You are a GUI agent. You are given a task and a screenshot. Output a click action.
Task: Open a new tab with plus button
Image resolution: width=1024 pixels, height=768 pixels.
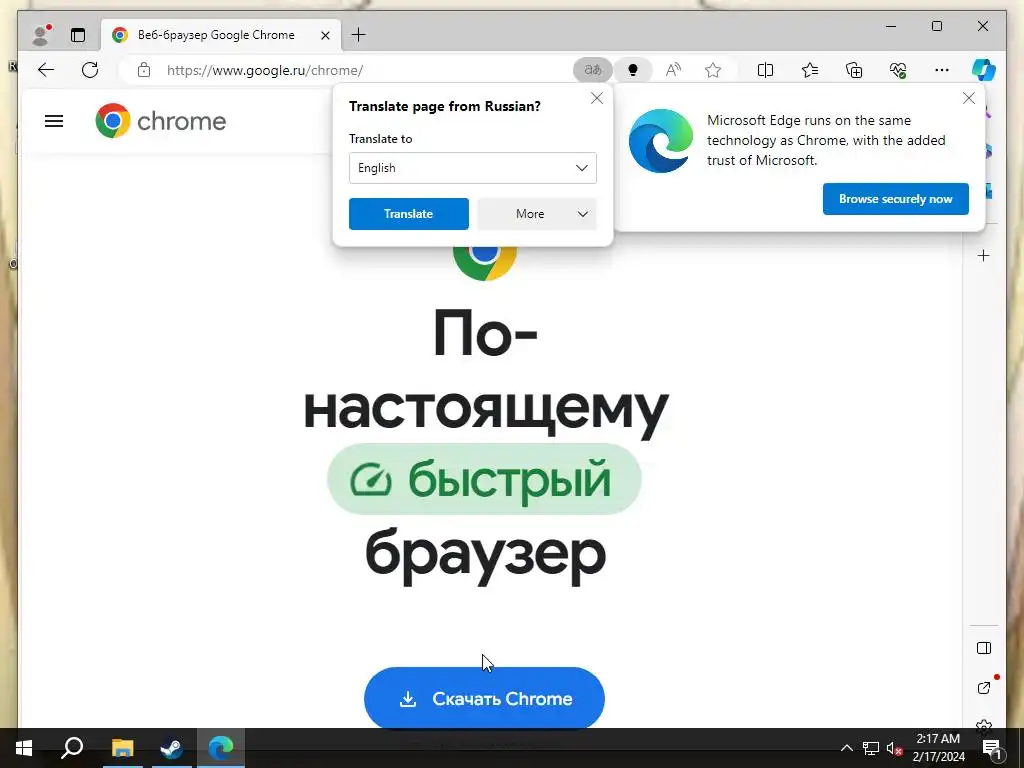(x=359, y=35)
